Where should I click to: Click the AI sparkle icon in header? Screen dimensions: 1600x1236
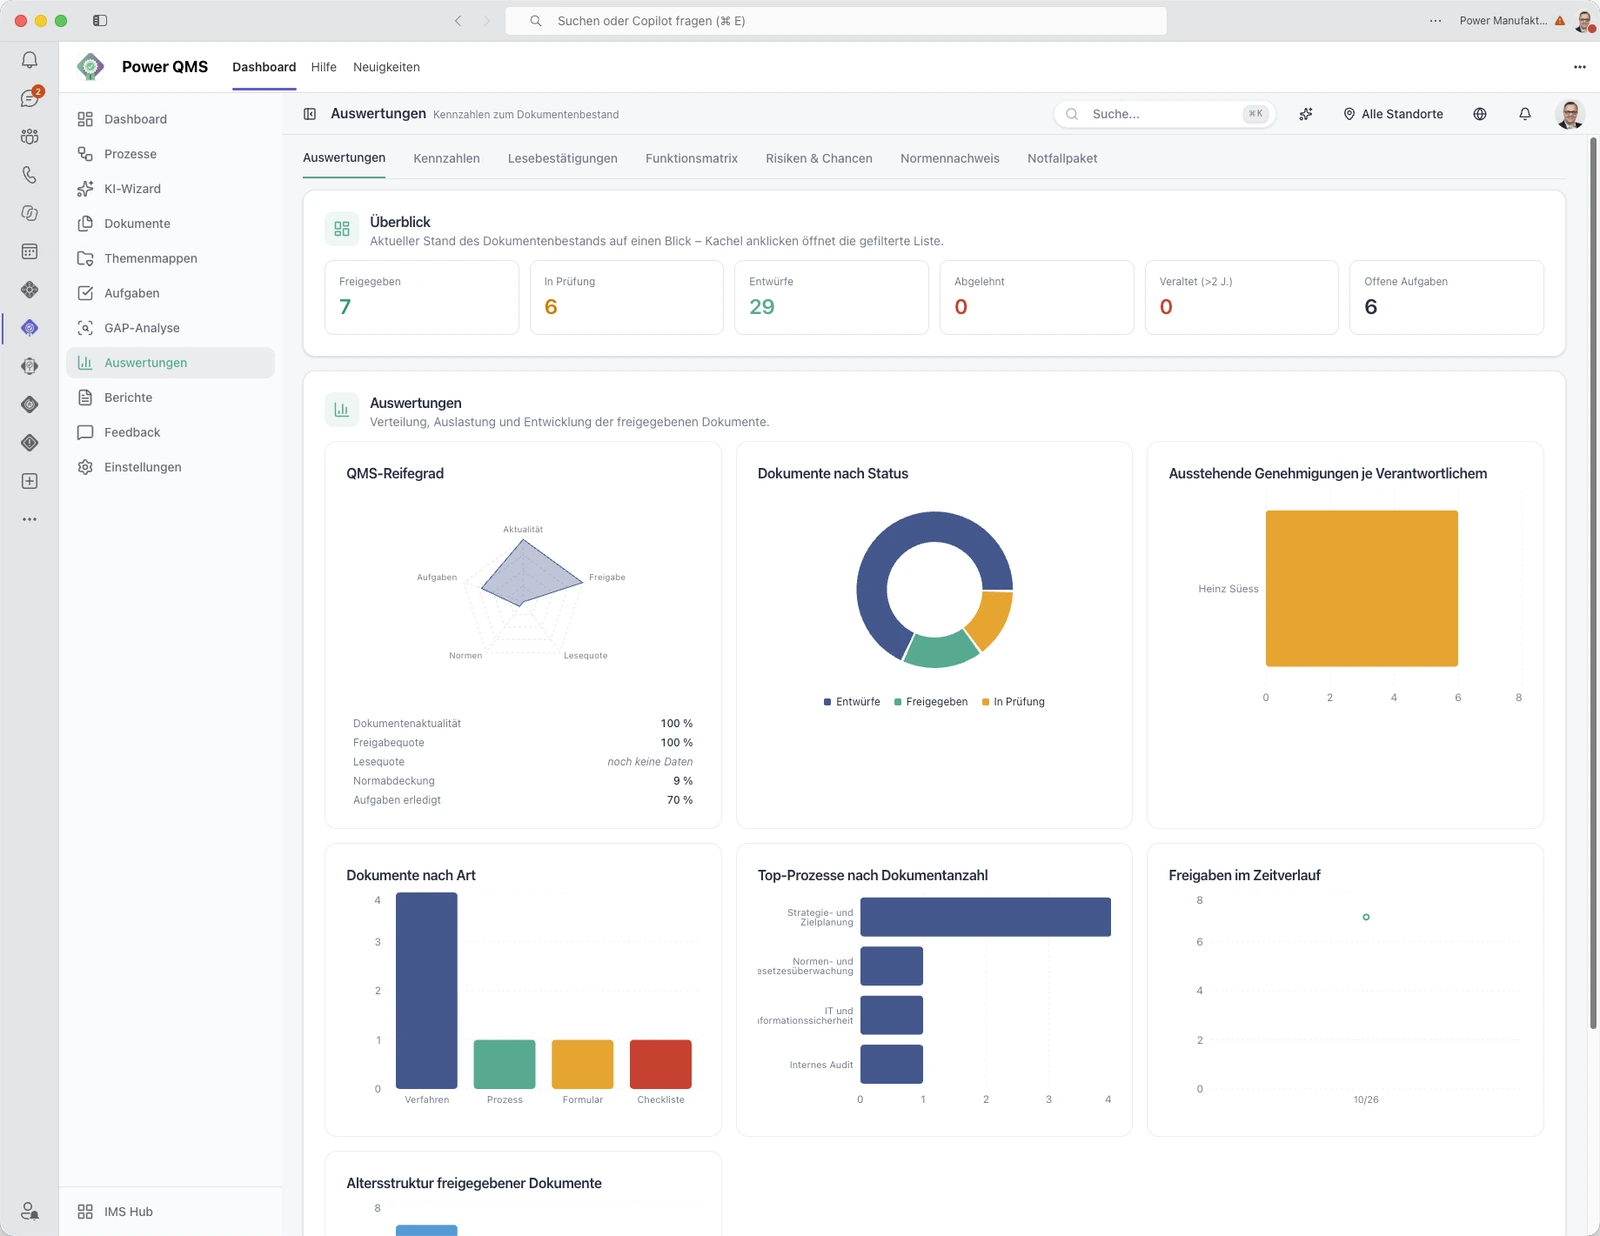(x=1306, y=114)
